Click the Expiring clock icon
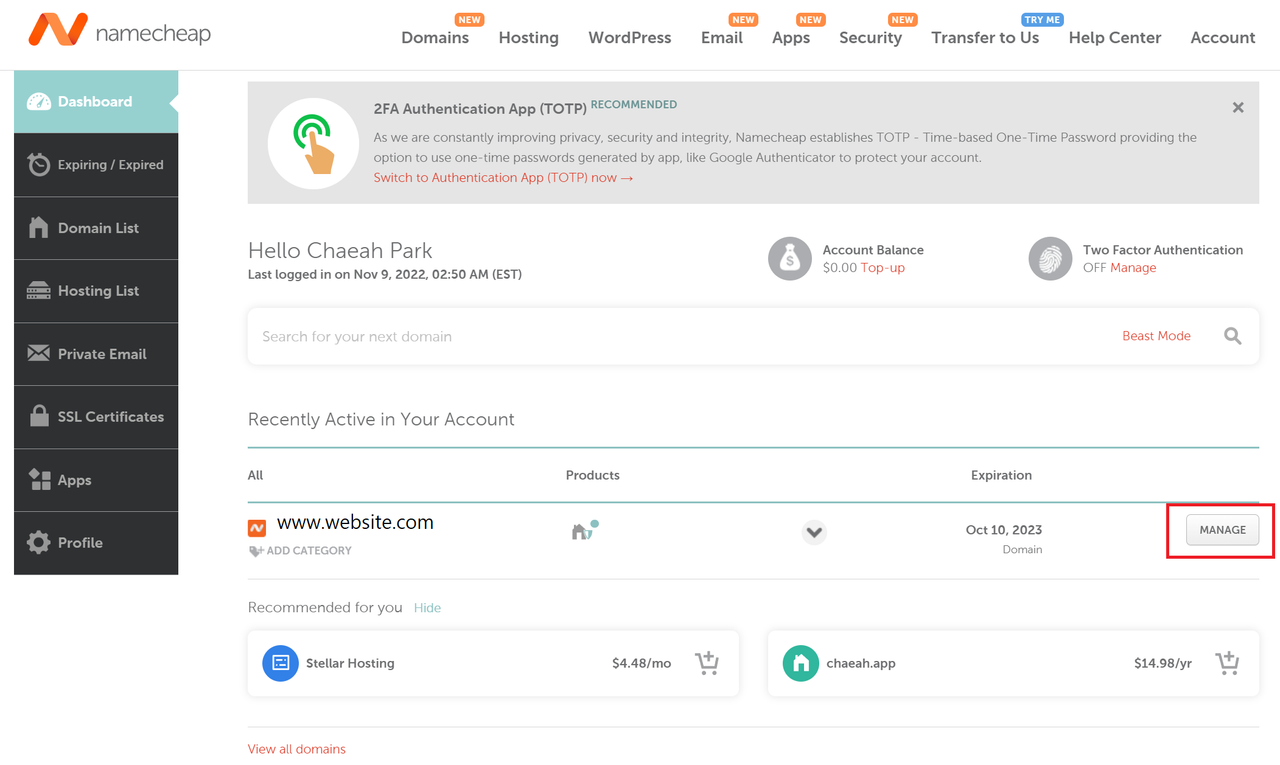This screenshot has width=1280, height=765. 39,164
